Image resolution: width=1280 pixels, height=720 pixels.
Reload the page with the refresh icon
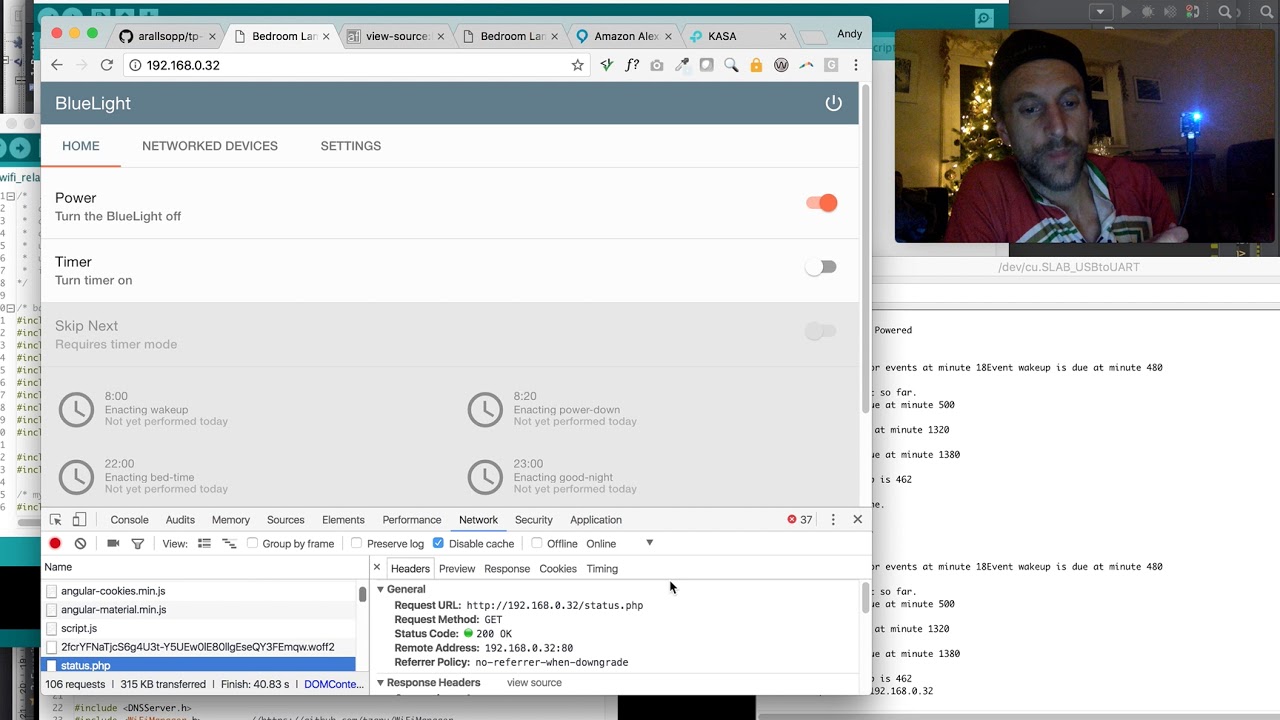coord(106,65)
